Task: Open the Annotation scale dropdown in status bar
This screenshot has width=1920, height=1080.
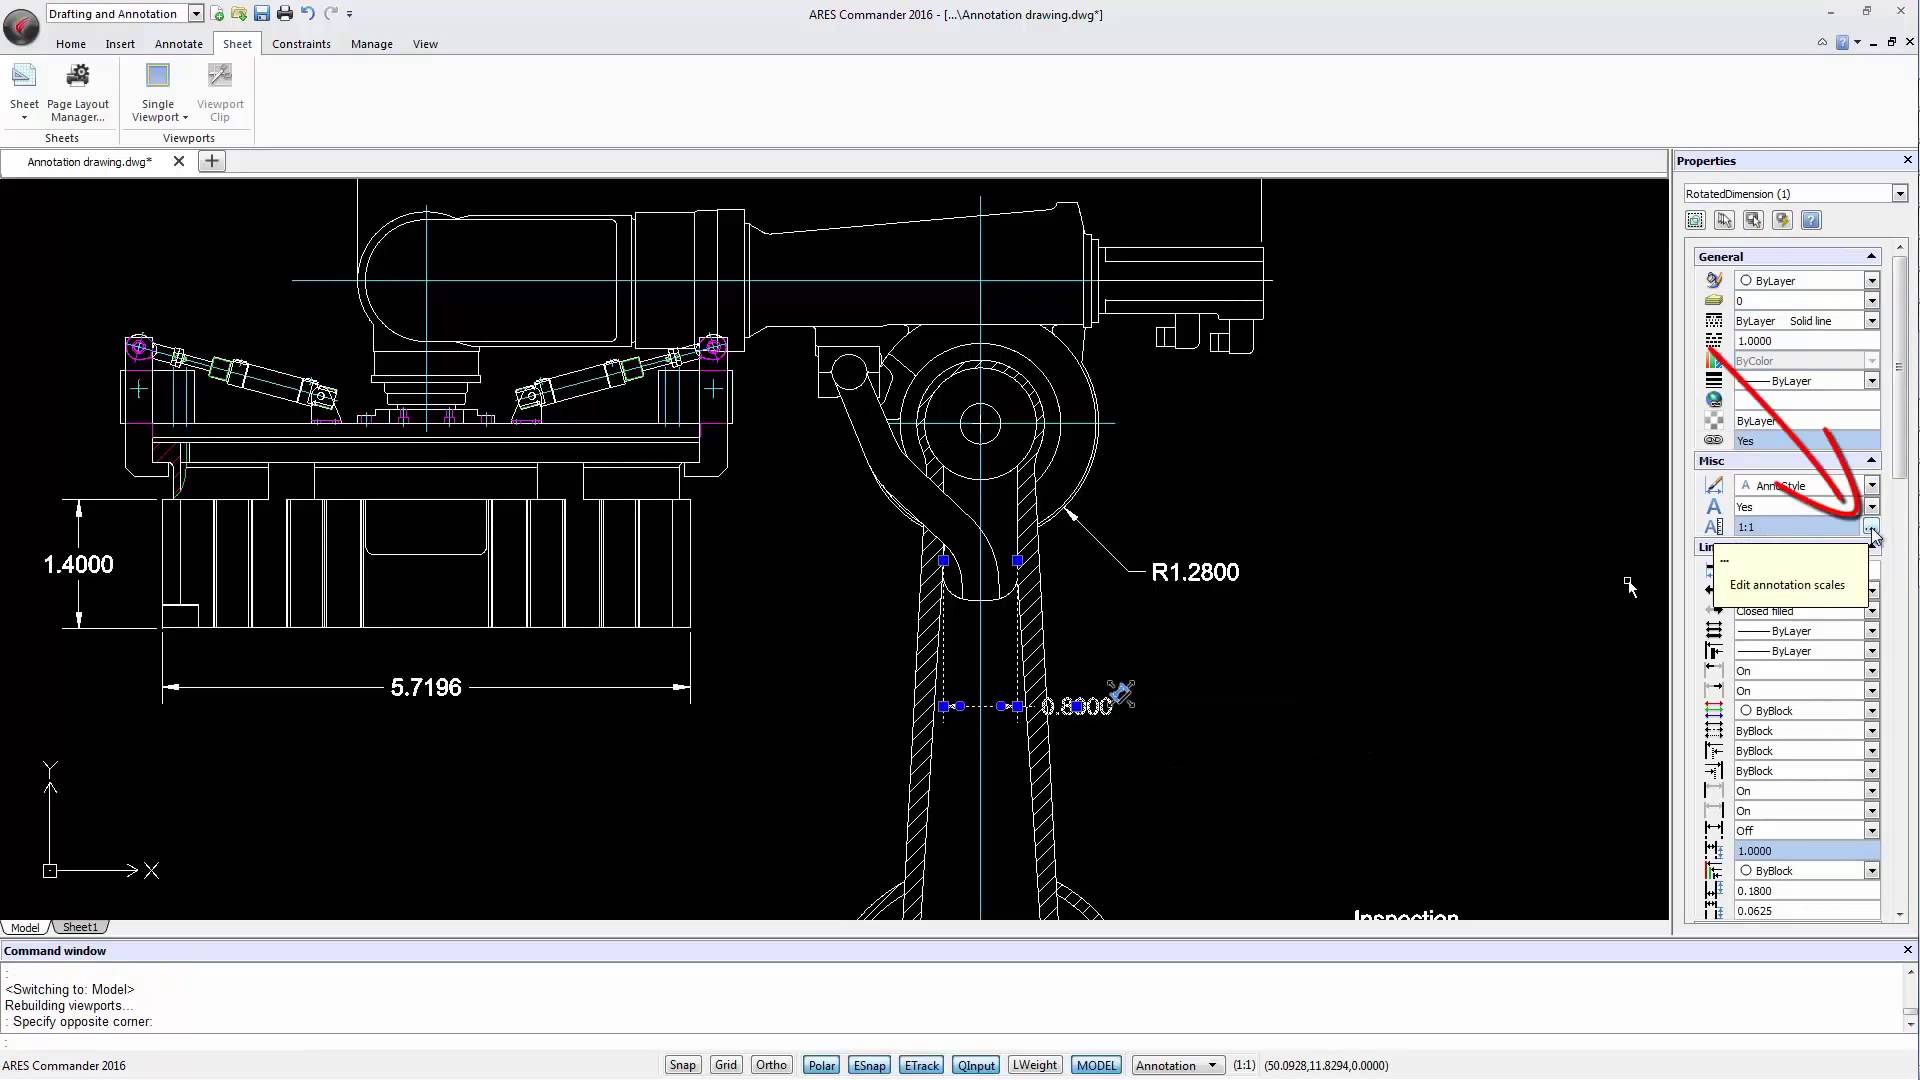Action: [1212, 1065]
